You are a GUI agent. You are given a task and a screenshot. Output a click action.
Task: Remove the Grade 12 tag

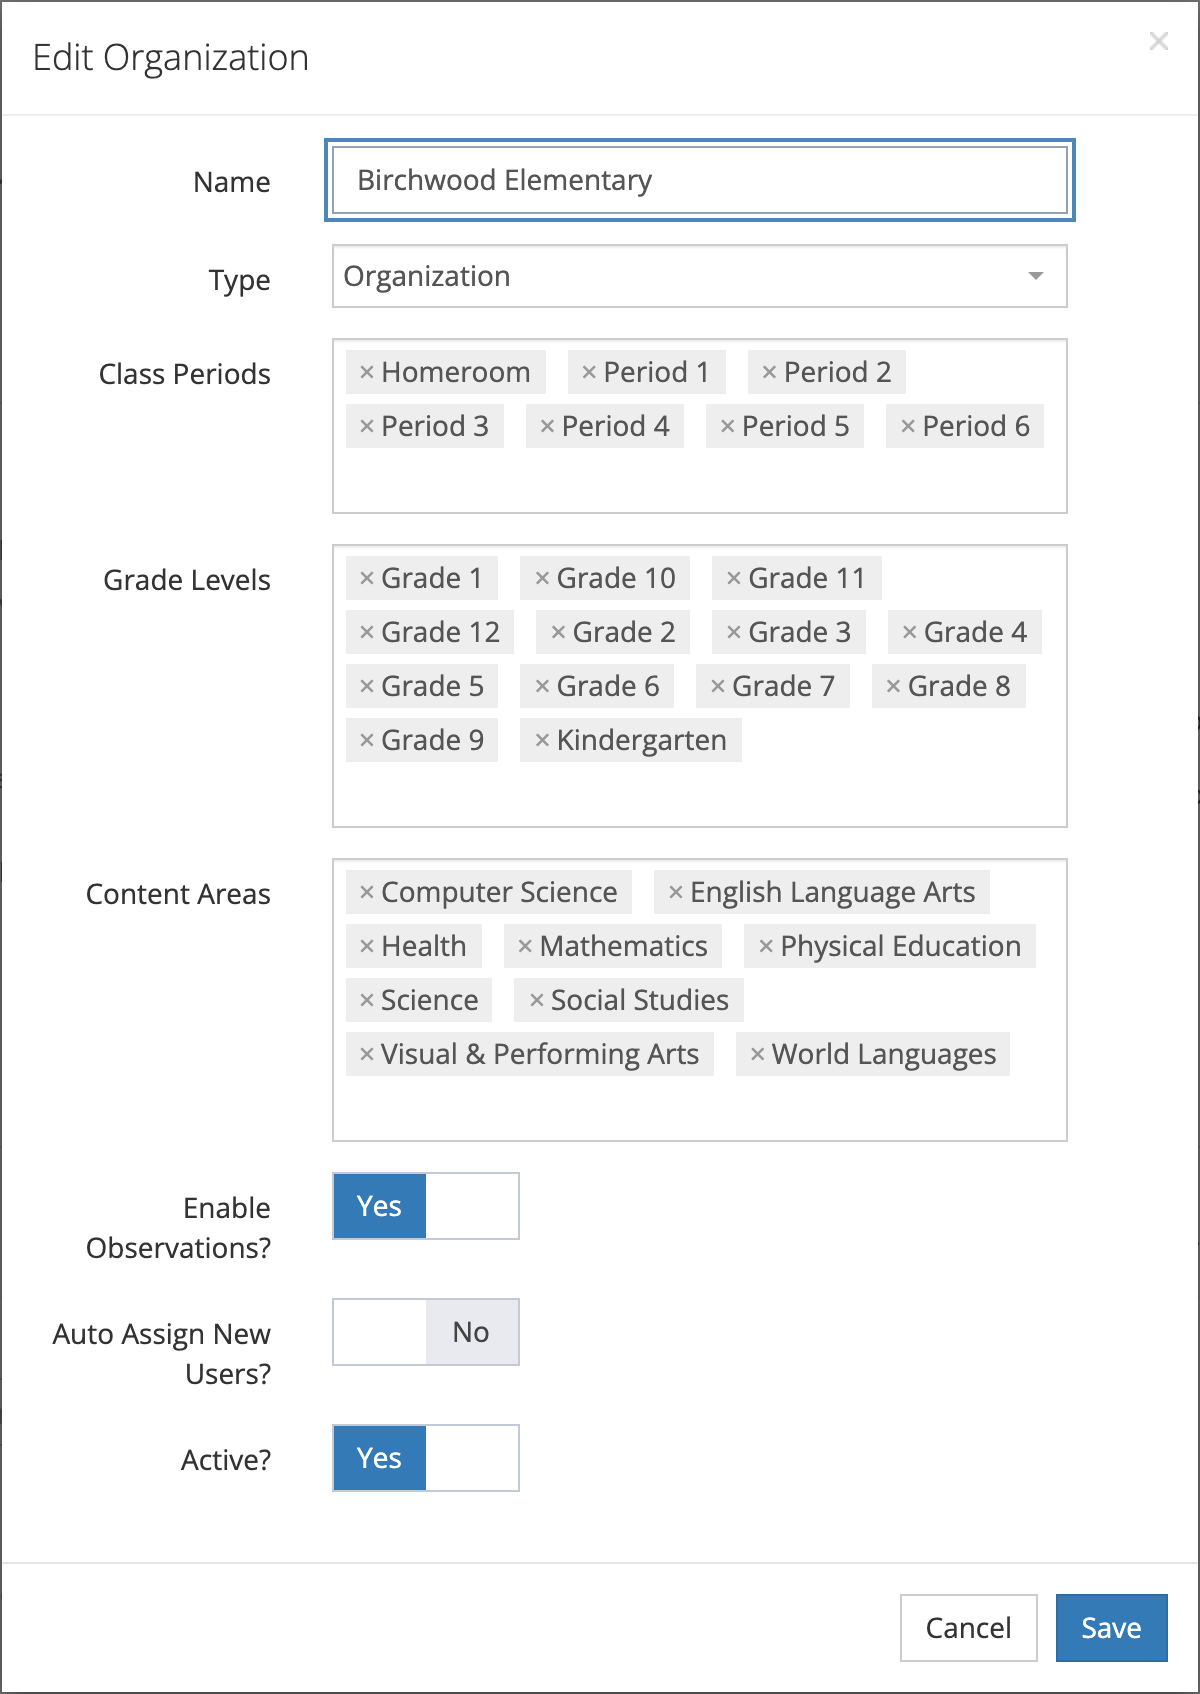point(367,633)
